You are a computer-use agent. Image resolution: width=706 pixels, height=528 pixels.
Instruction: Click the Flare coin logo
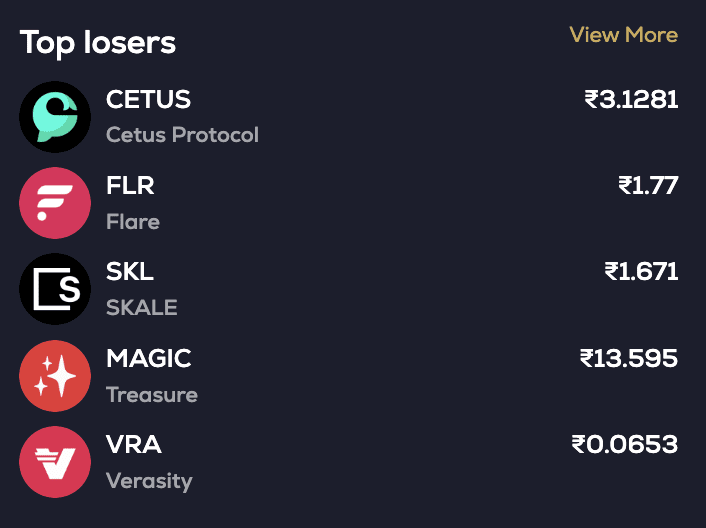pos(55,203)
